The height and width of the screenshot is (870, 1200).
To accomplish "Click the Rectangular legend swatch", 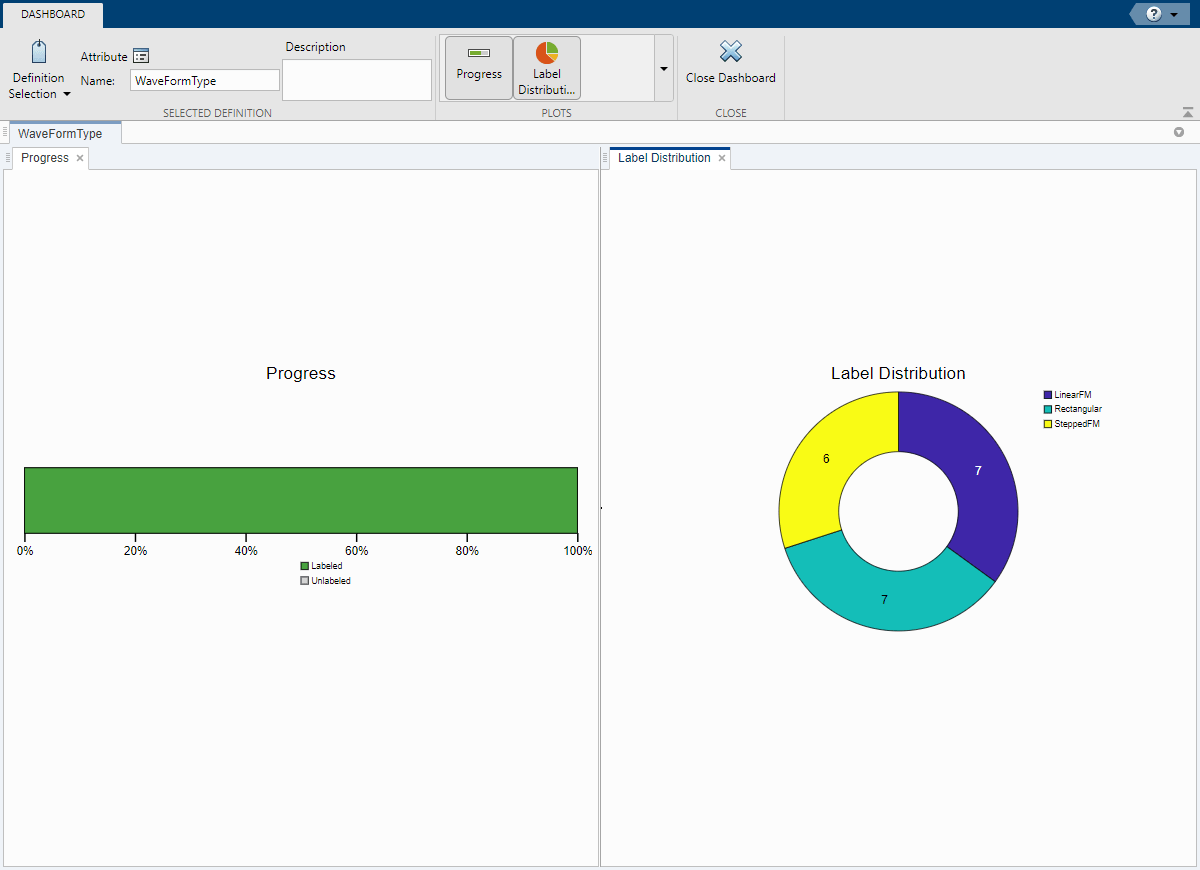I will tap(1048, 409).
